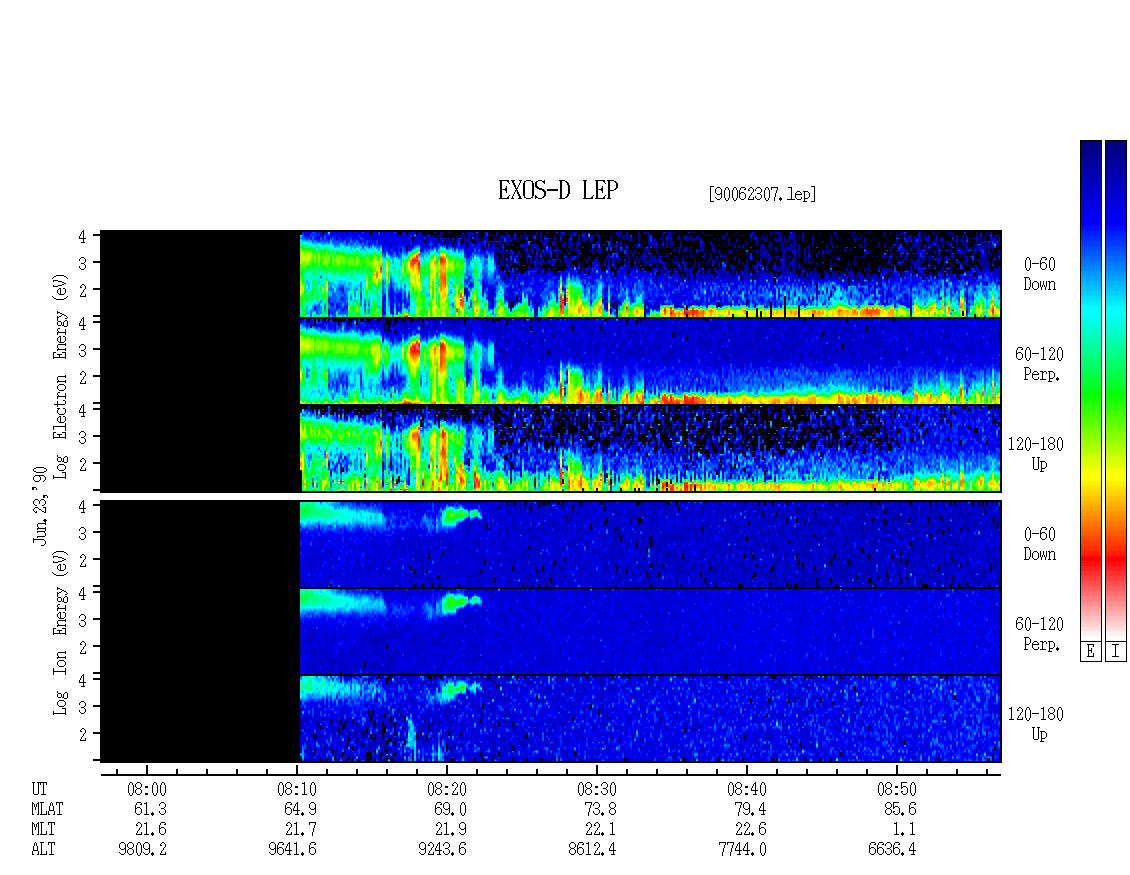Click the MLAT value 64.9
Image resolution: width=1130 pixels, height=875 pixels.
pos(300,809)
